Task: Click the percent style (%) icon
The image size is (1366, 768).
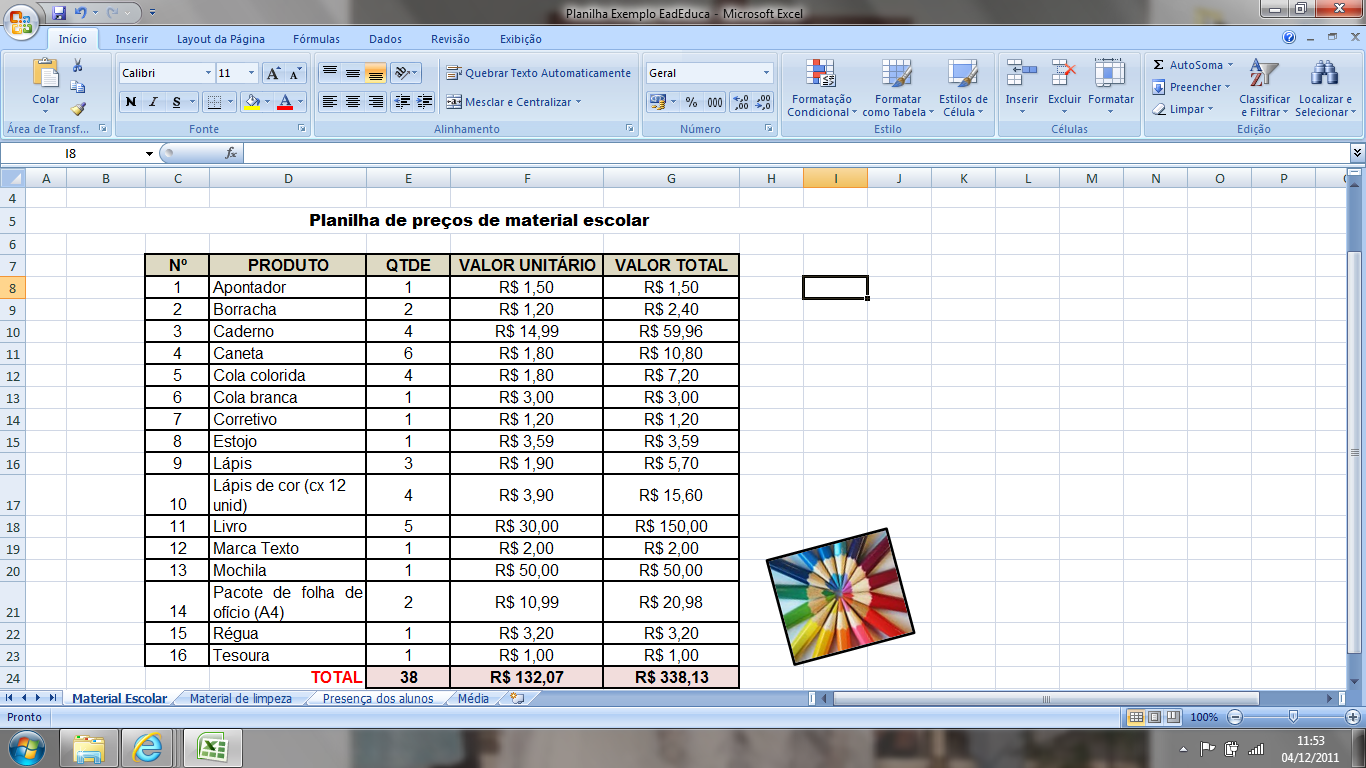Action: tap(692, 102)
